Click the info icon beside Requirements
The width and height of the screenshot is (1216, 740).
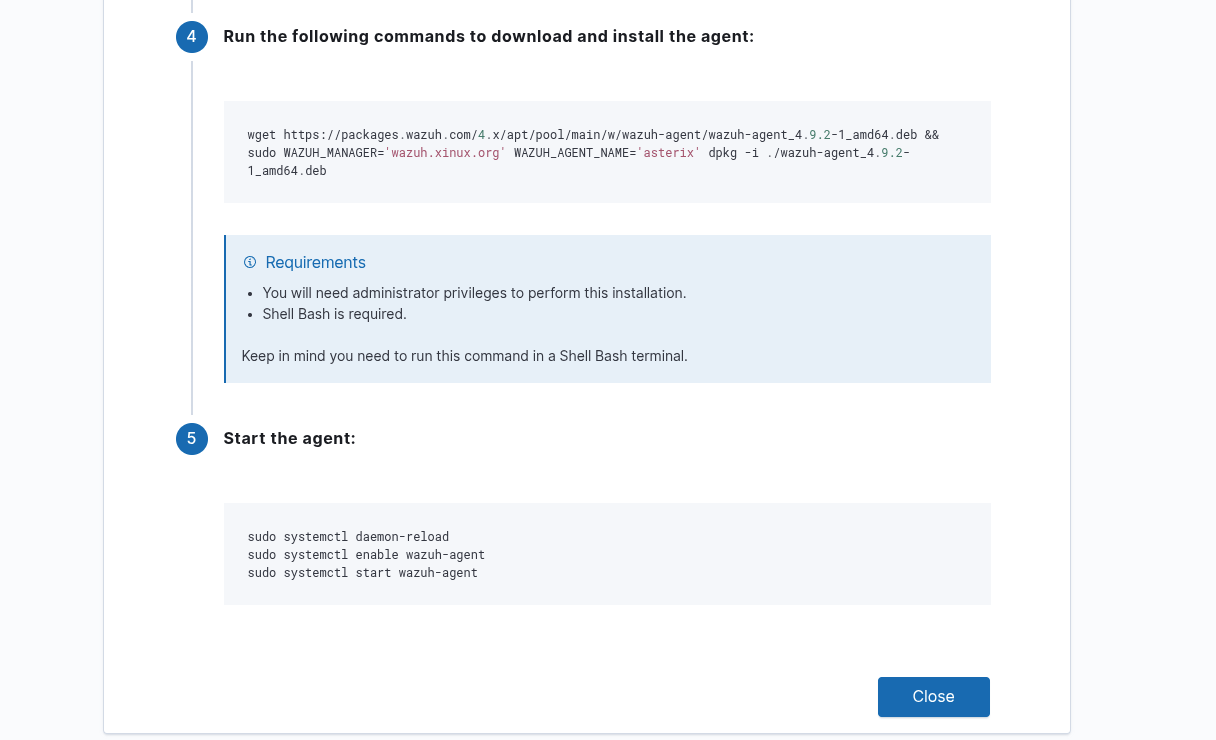tap(250, 262)
